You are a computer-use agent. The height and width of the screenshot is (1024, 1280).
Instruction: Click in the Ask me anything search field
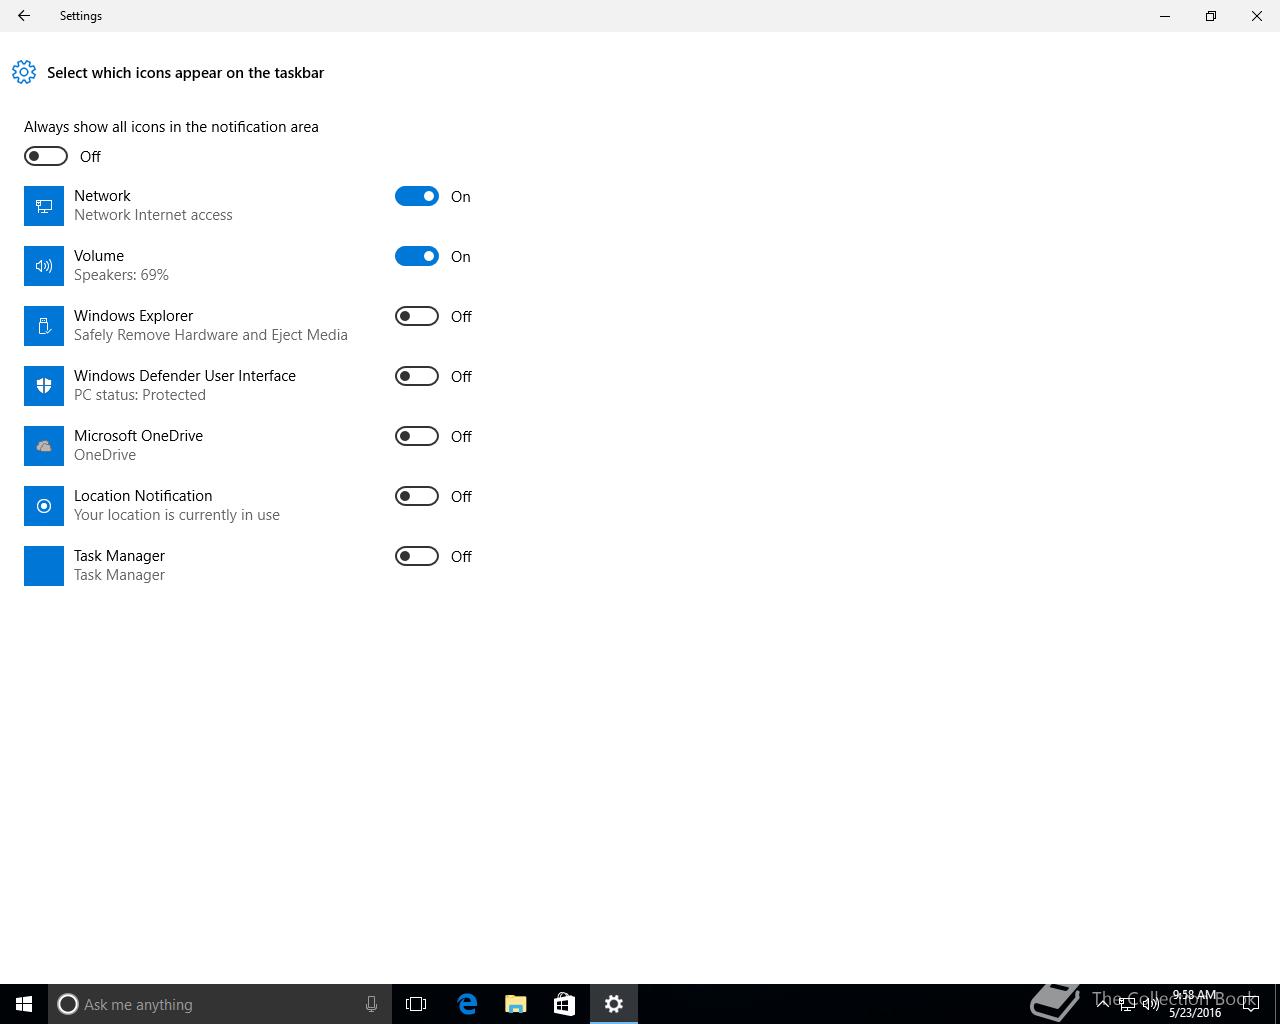click(x=220, y=1004)
